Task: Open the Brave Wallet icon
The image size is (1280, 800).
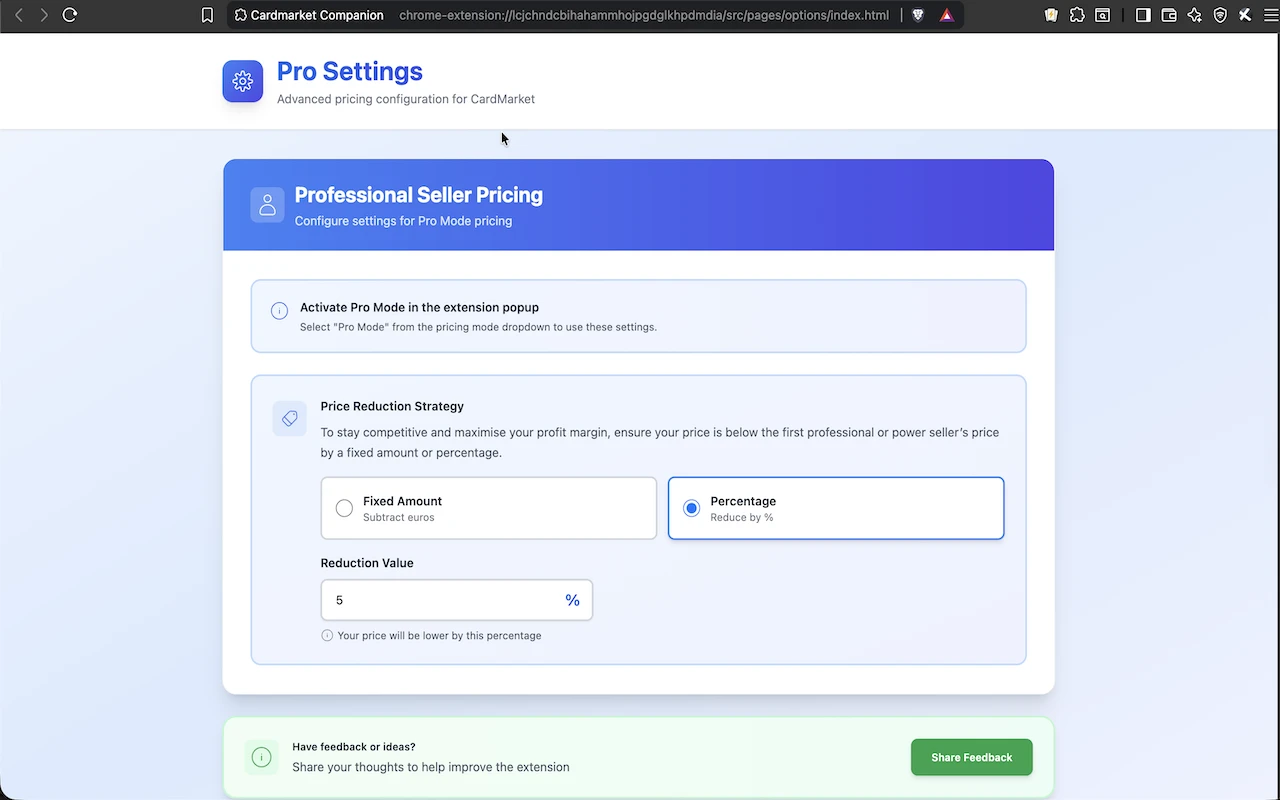Action: pyautogui.click(x=1168, y=15)
